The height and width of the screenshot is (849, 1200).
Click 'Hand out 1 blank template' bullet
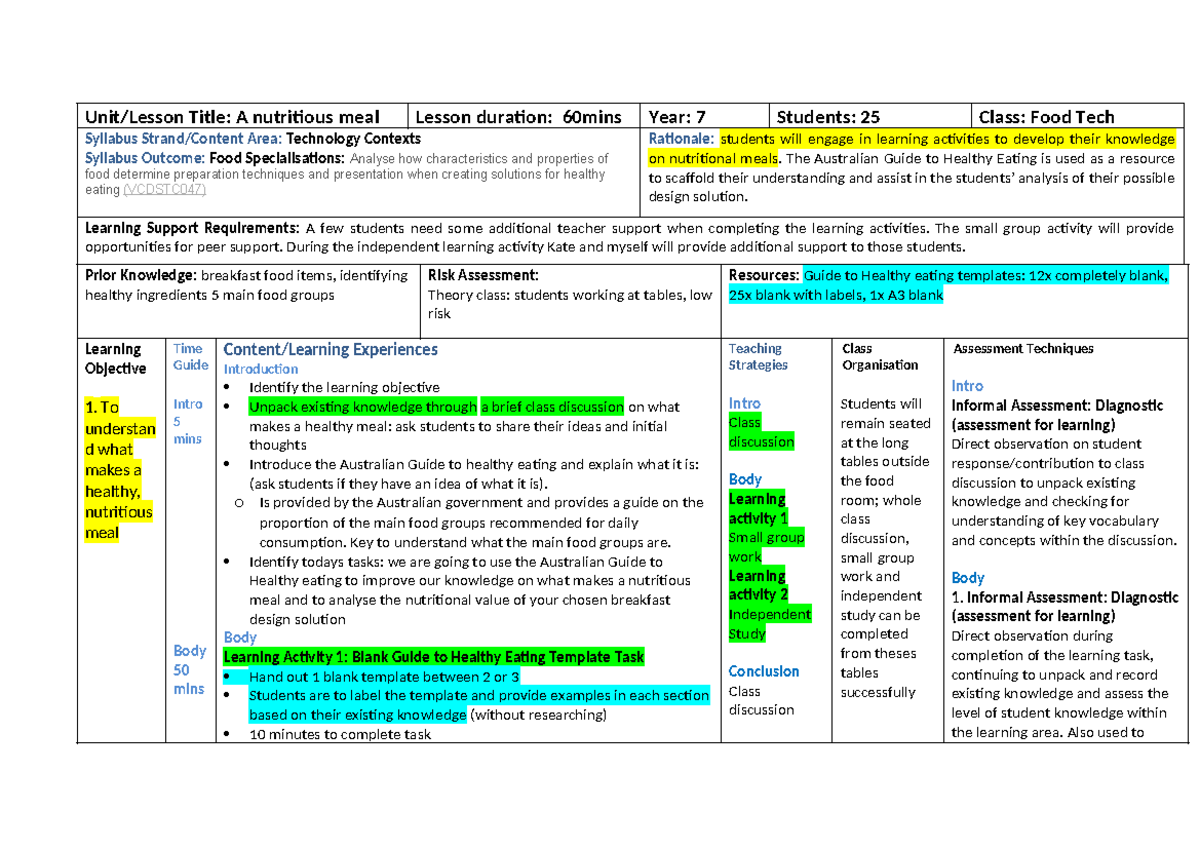click(384, 676)
